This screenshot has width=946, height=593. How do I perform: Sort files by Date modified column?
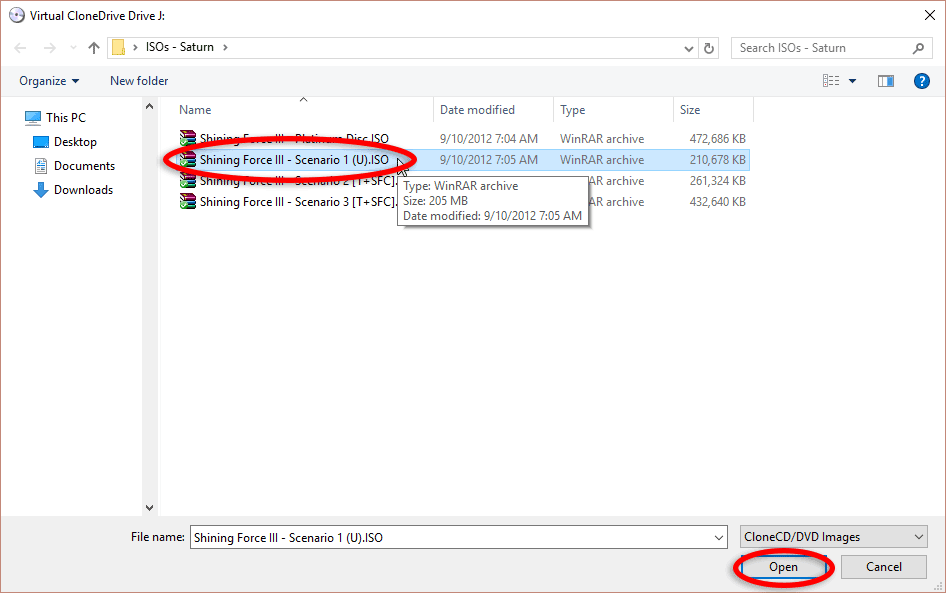[478, 110]
